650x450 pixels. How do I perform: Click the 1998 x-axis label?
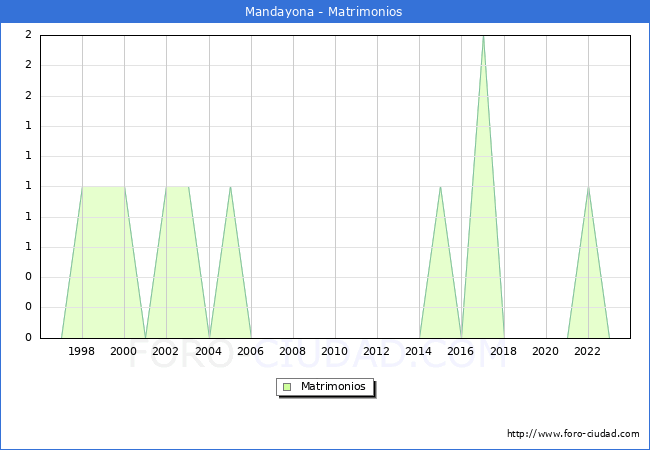click(x=82, y=351)
